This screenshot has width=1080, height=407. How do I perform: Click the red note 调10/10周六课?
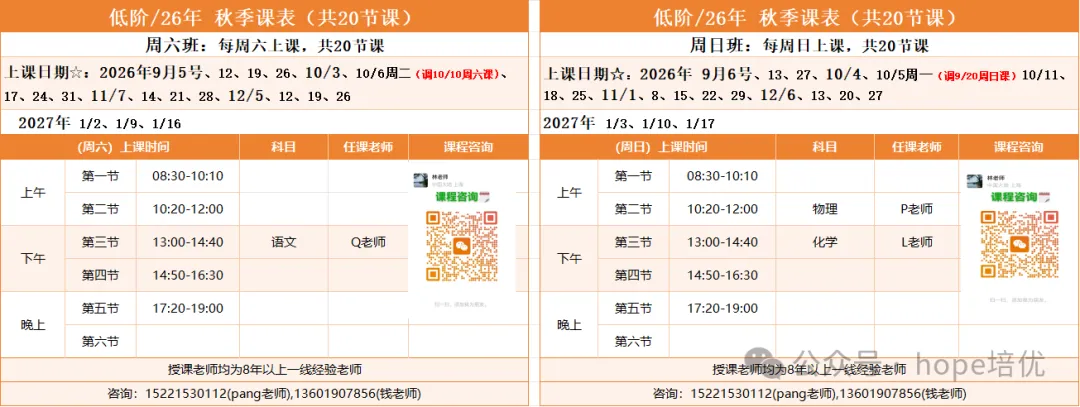457,74
